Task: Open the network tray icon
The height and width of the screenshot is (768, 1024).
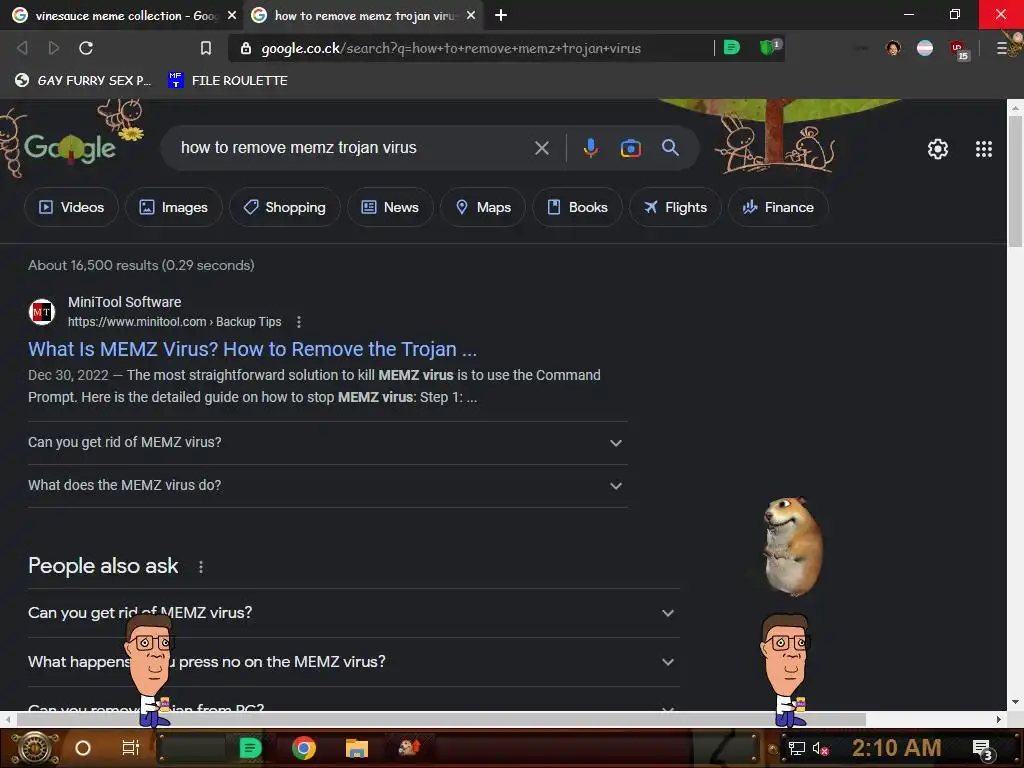Action: 796,749
